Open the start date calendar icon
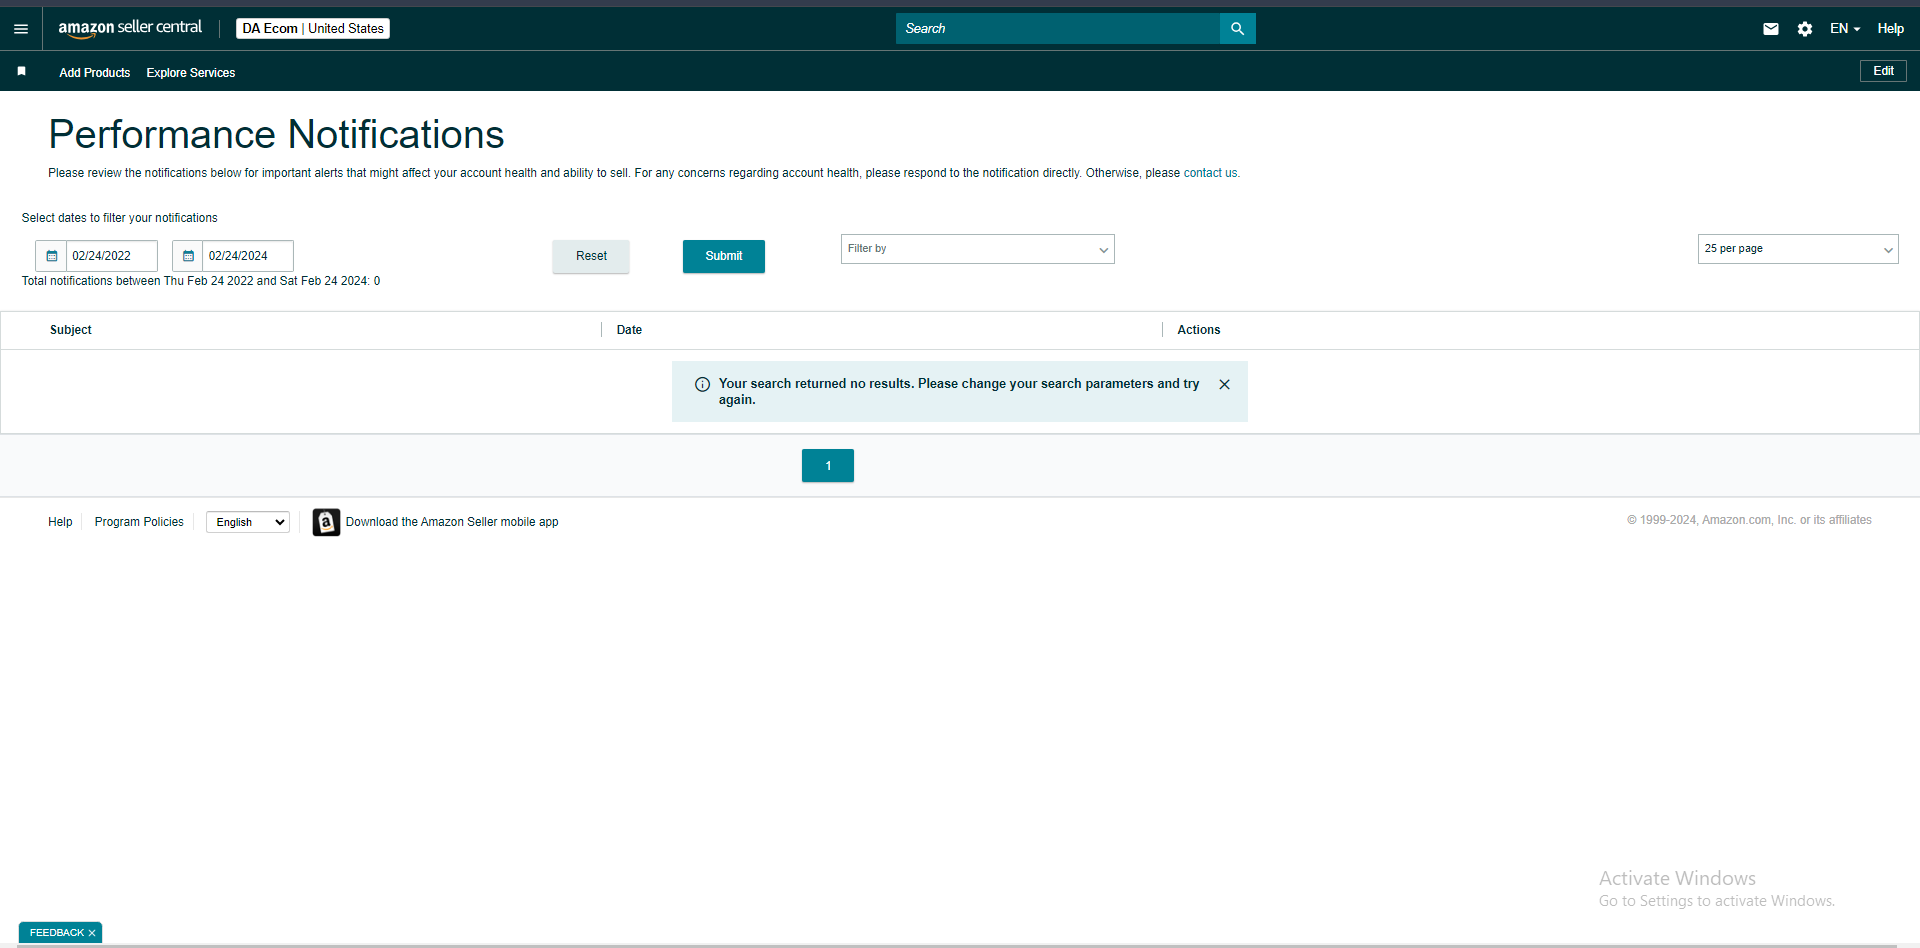Image resolution: width=1920 pixels, height=948 pixels. (52, 256)
